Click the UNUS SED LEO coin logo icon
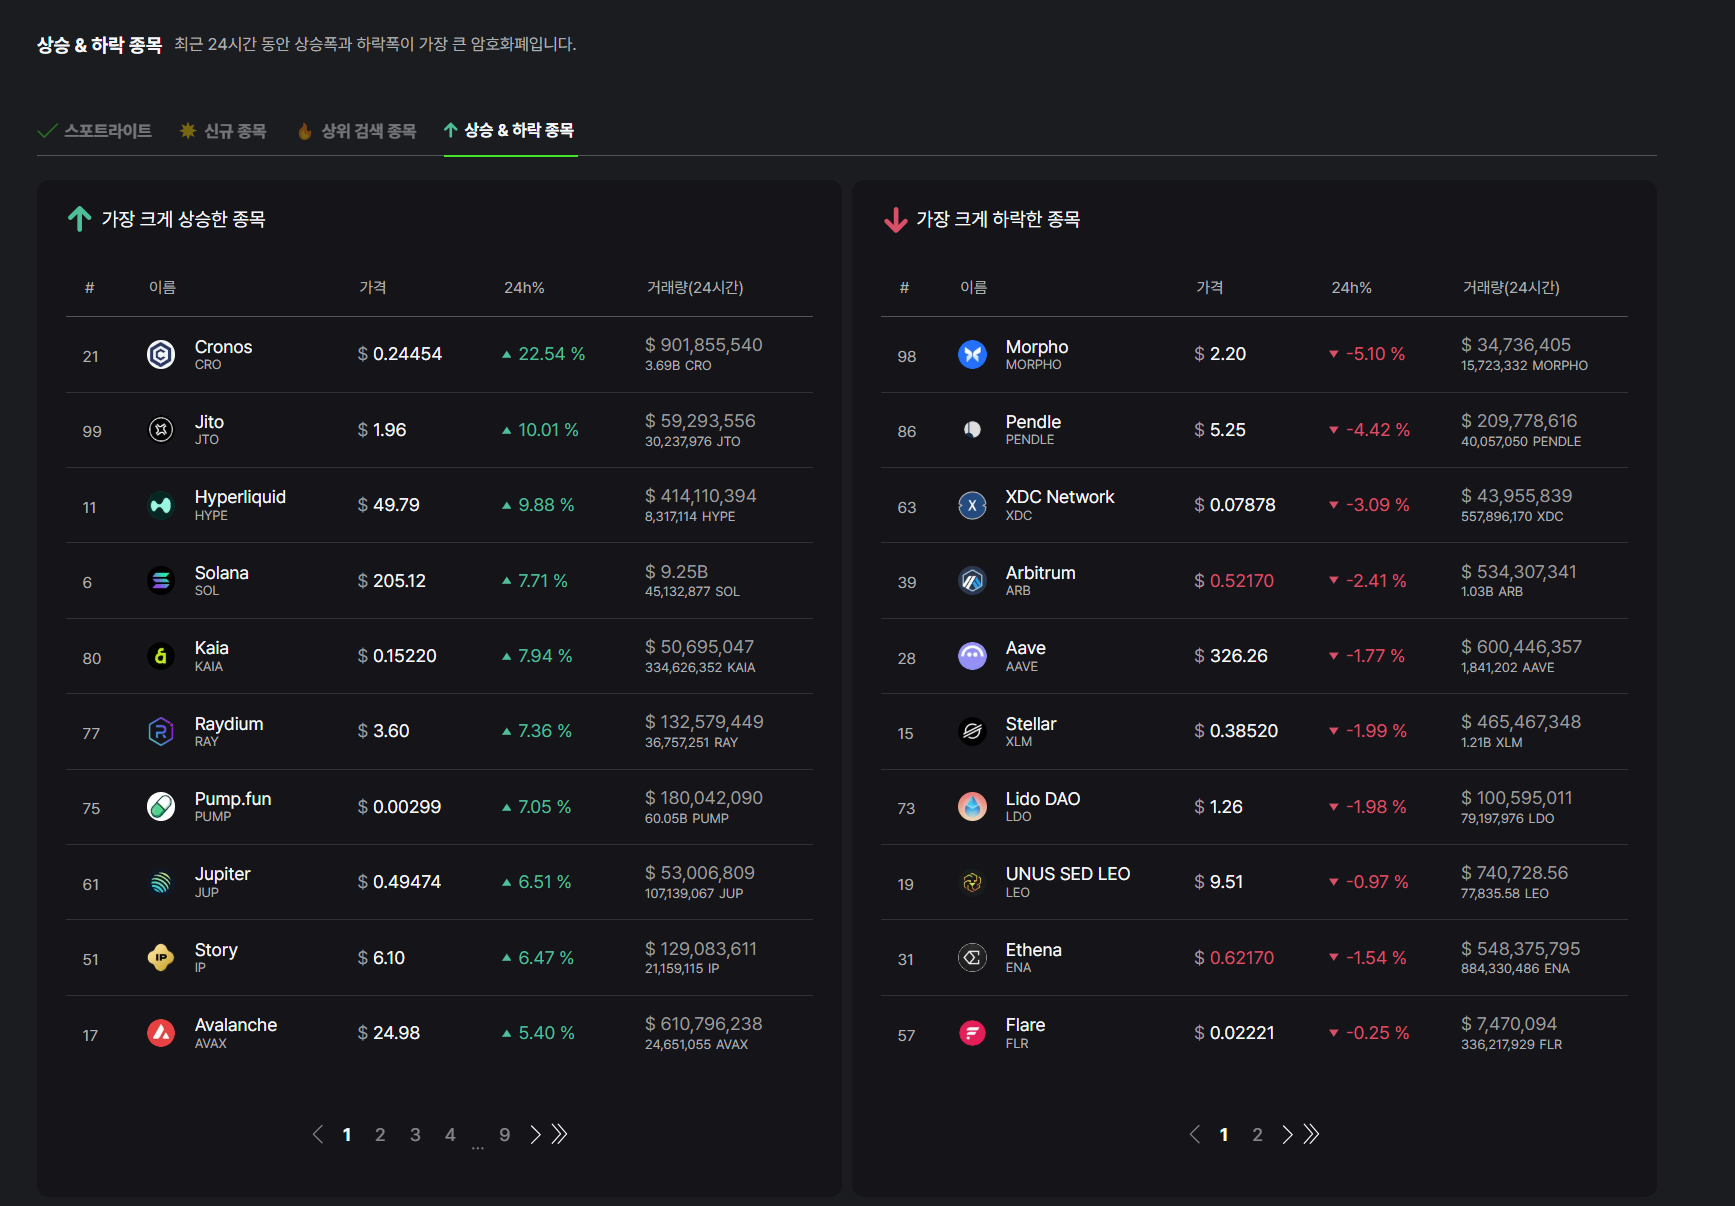 [x=972, y=882]
